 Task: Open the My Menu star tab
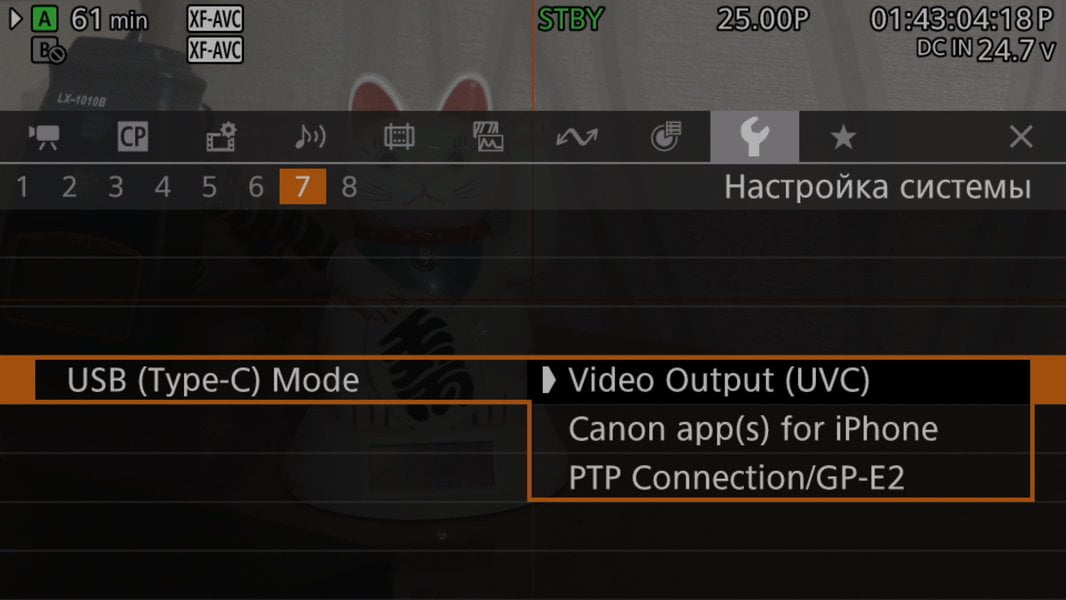[843, 137]
